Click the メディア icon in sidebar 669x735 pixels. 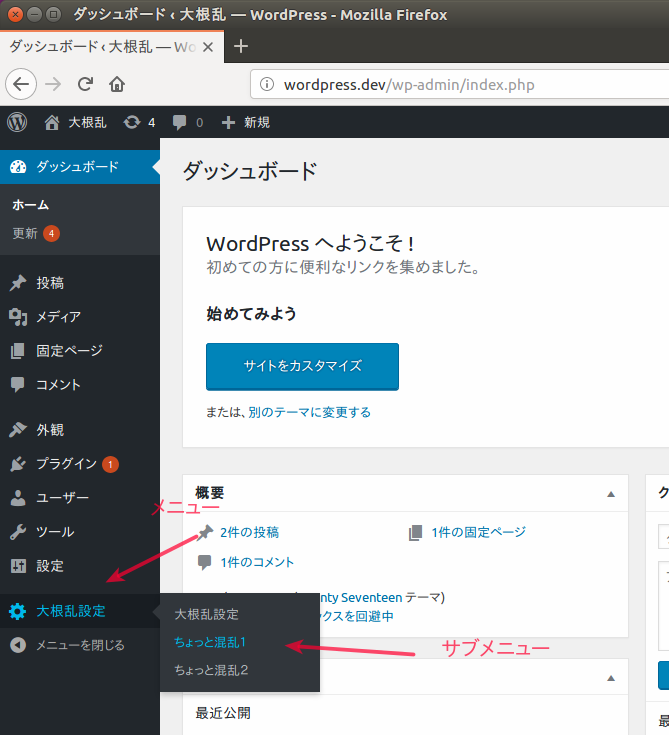[x=18, y=317]
